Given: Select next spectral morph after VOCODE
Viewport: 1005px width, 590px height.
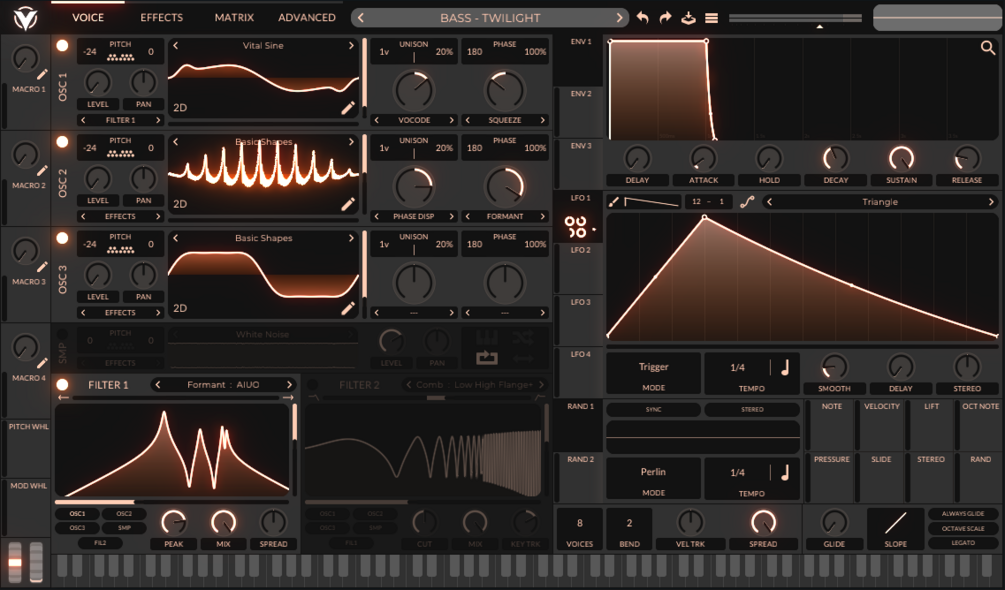Looking at the screenshot, I should click(451, 120).
